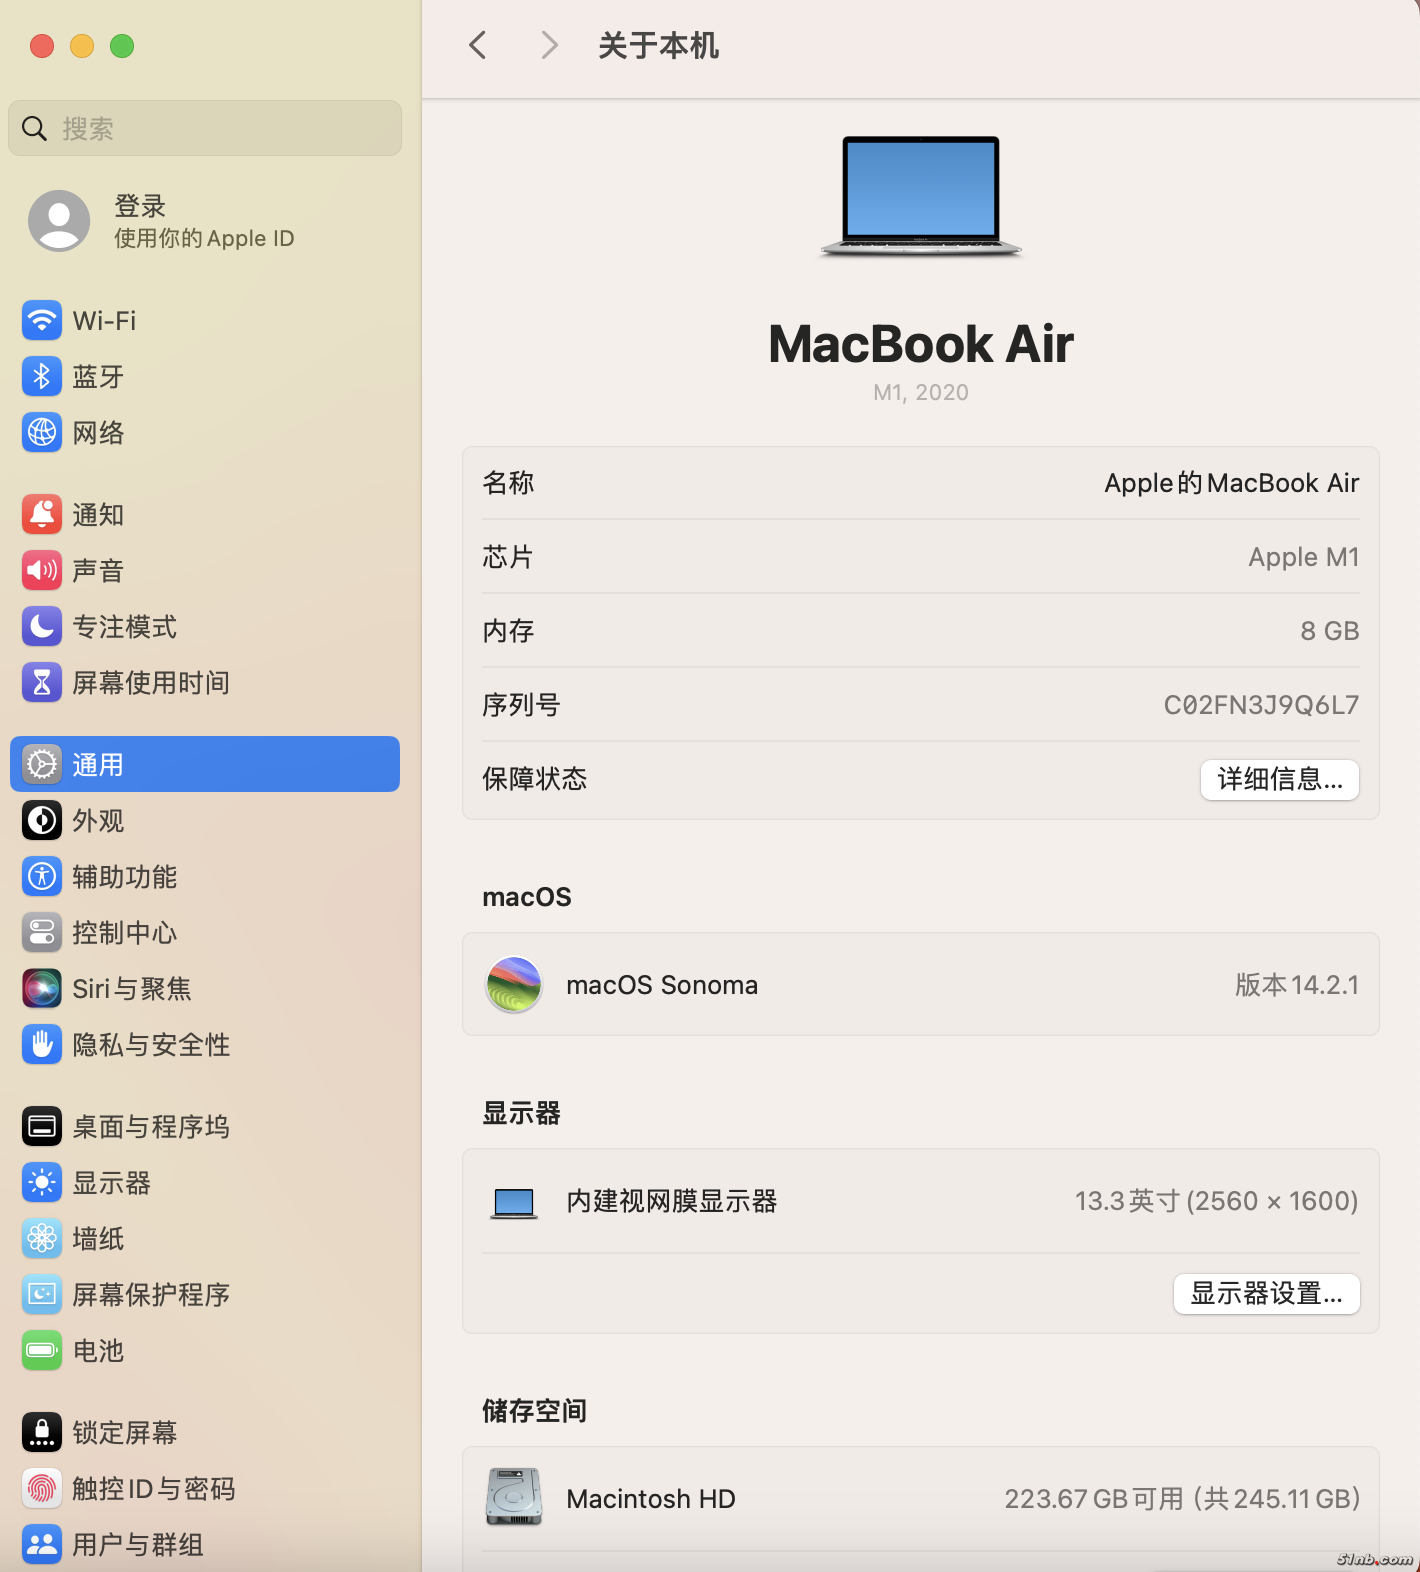Select the Focus mode (专注模式) moon icon
Screen dimensions: 1420x1572
[42, 627]
